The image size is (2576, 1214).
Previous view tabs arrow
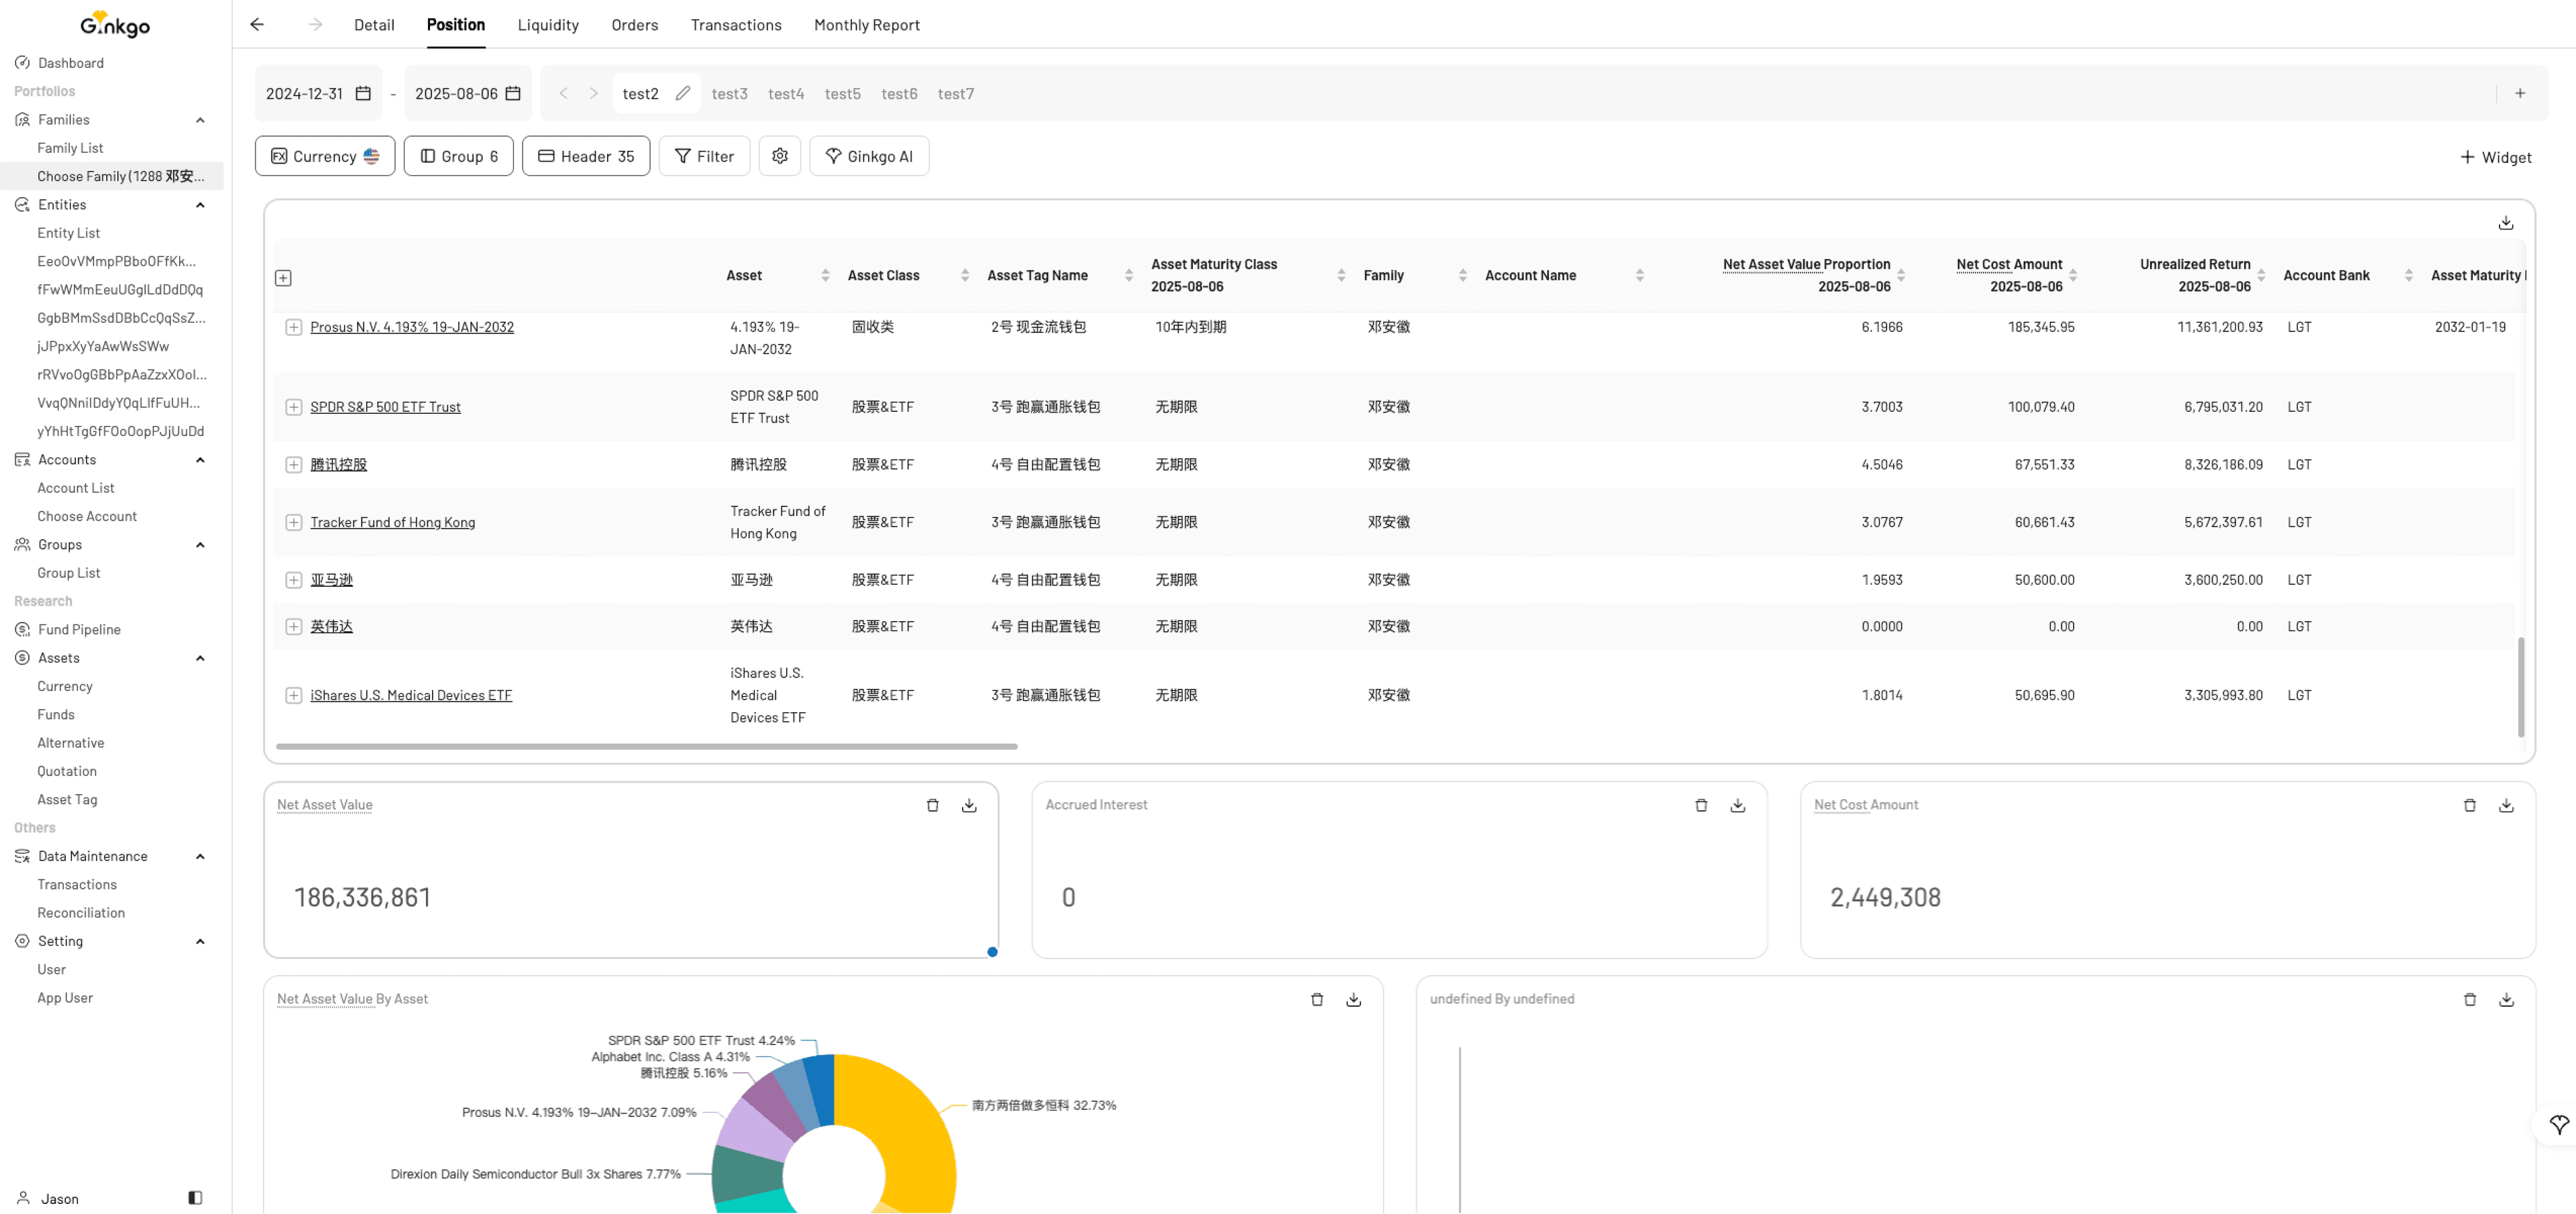563,93
